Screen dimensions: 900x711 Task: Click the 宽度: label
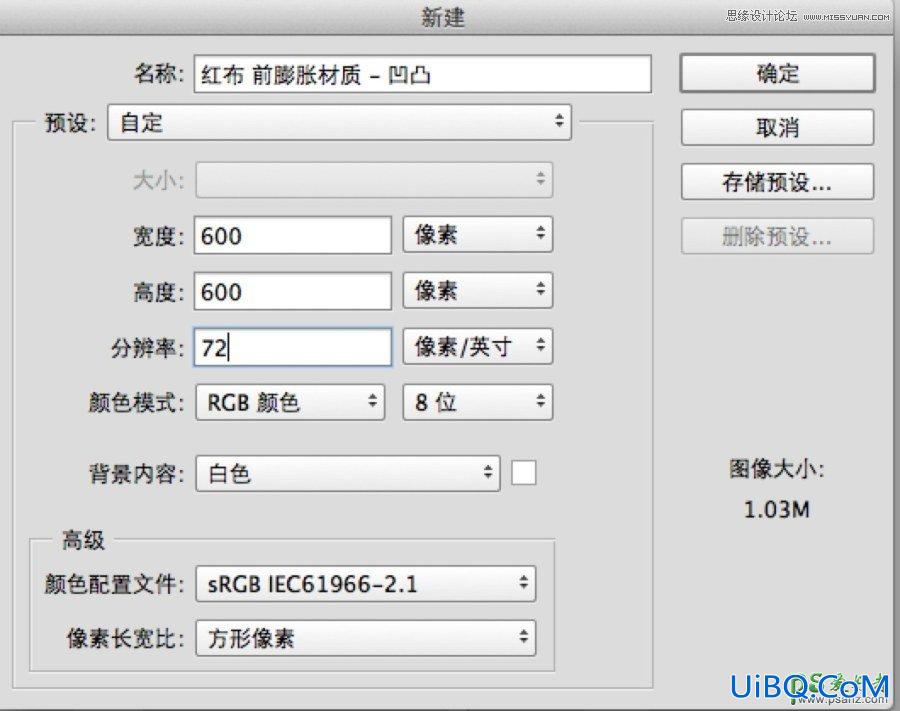159,236
